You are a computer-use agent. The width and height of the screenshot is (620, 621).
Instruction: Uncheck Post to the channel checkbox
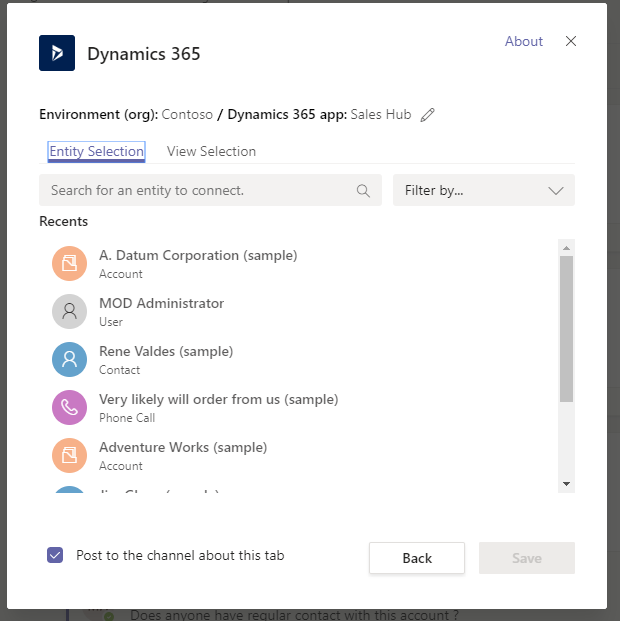coord(55,555)
